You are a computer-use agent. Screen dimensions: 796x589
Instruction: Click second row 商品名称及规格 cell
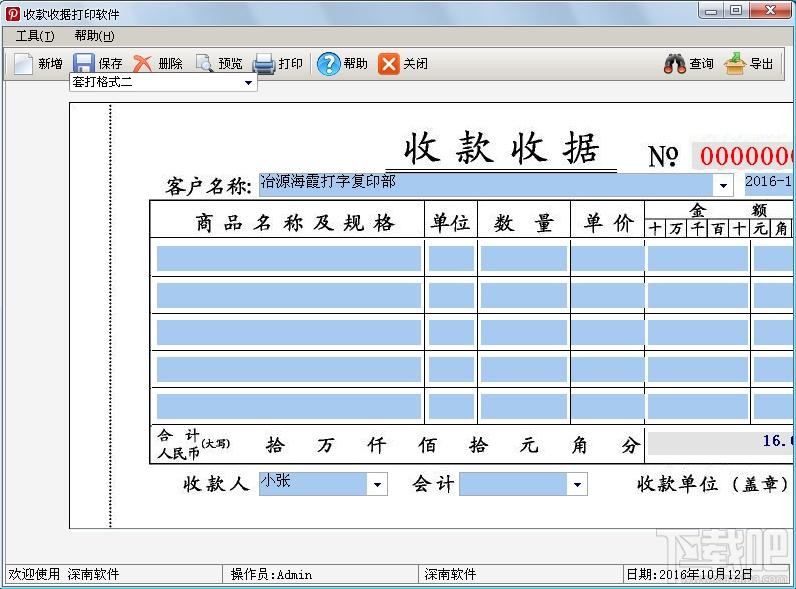[x=289, y=296]
